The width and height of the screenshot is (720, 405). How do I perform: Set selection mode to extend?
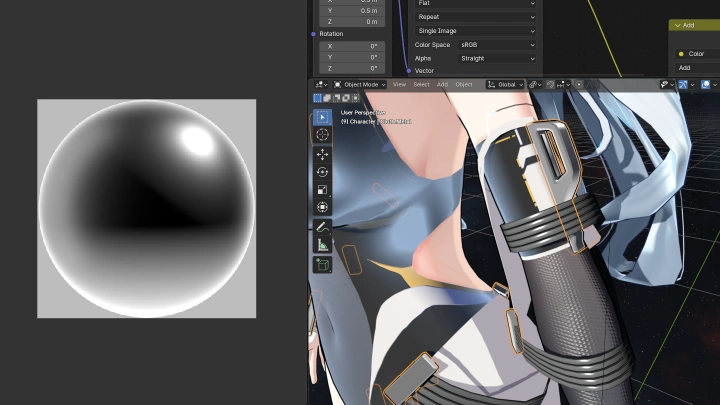(327, 98)
